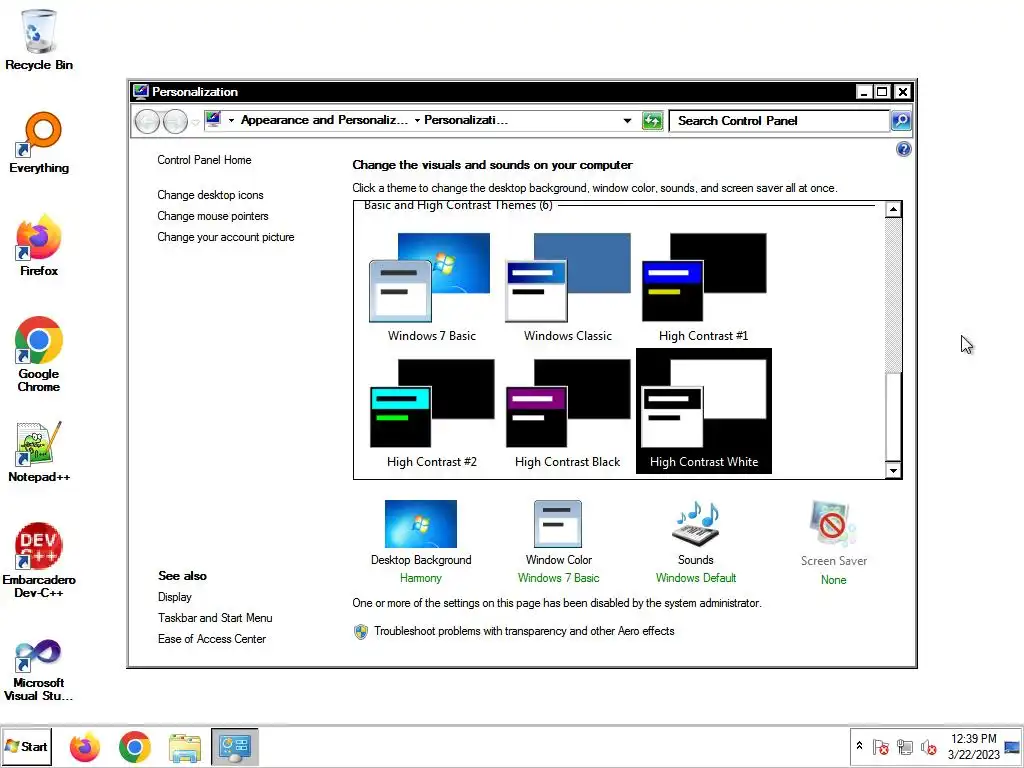This screenshot has height=768, width=1024.
Task: Open the Change your account picture link
Action: [226, 237]
